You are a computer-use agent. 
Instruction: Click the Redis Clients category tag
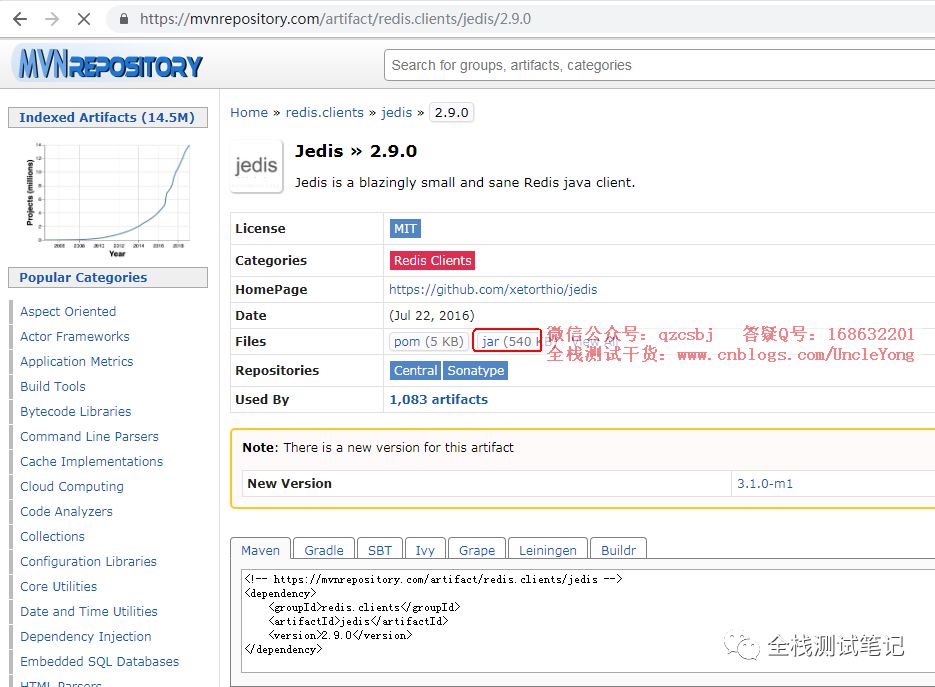click(x=432, y=261)
